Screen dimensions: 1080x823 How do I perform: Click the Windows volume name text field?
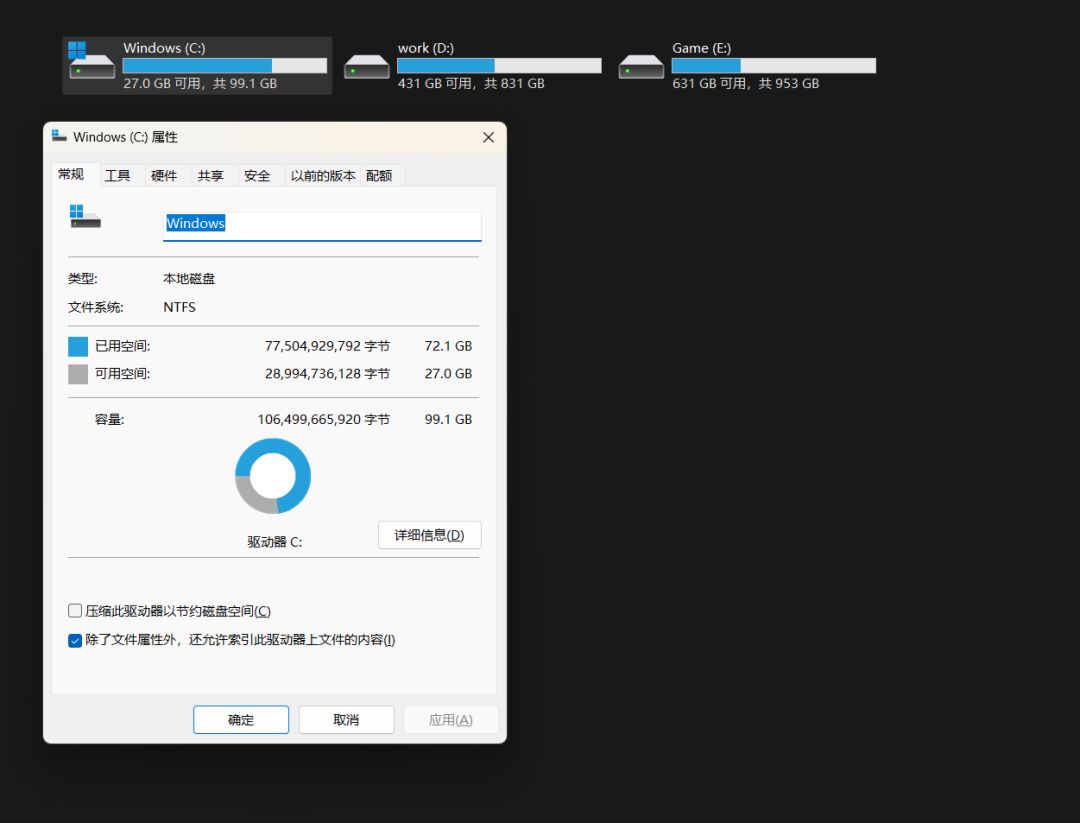[x=322, y=224]
